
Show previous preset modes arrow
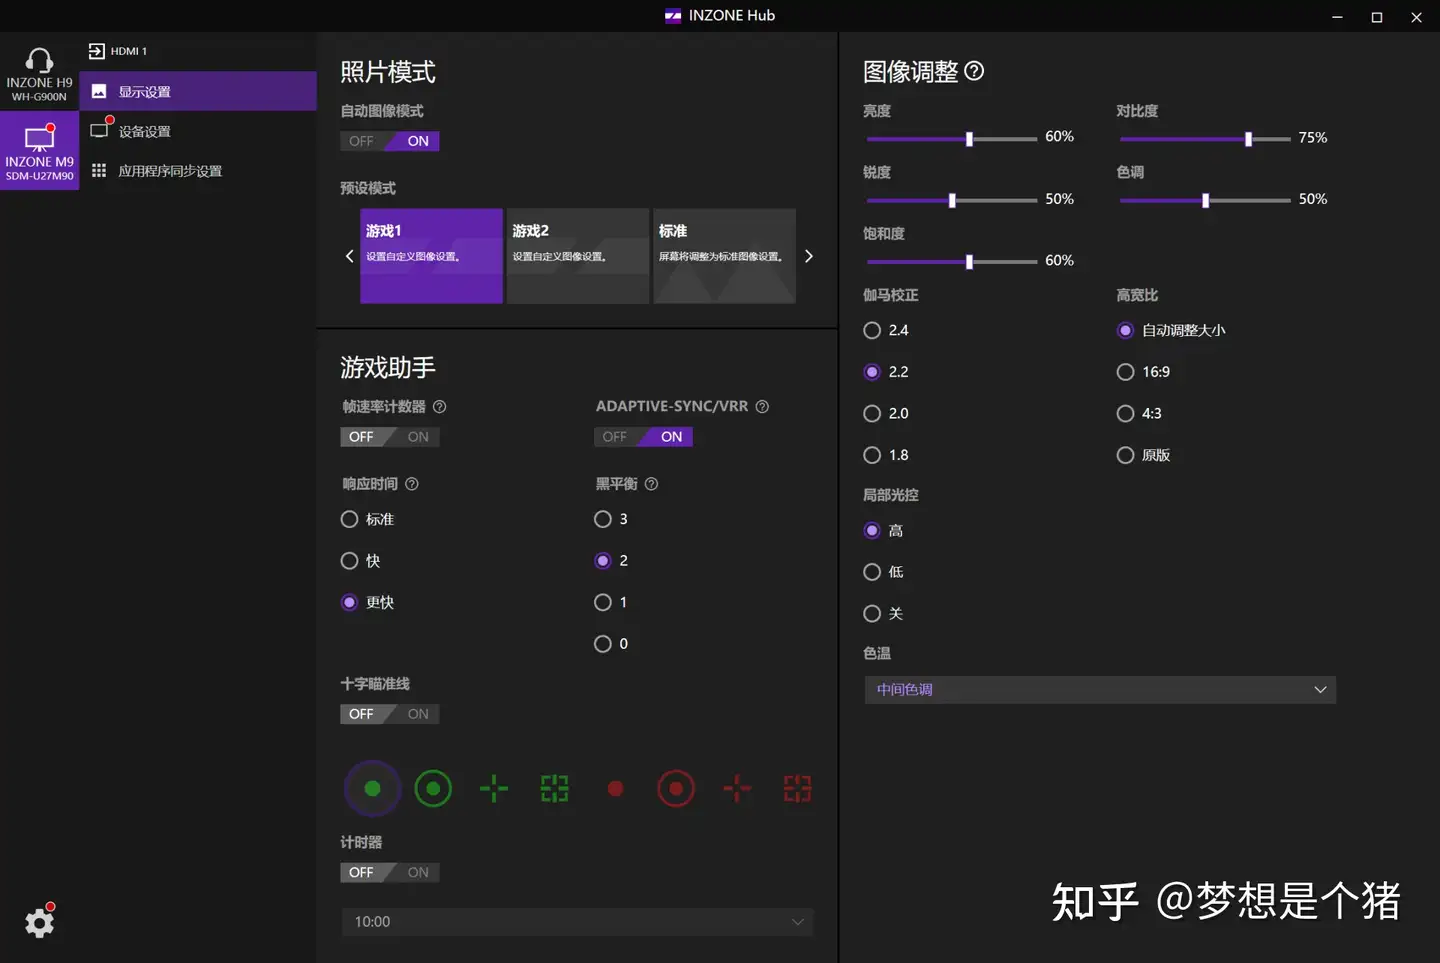point(349,256)
